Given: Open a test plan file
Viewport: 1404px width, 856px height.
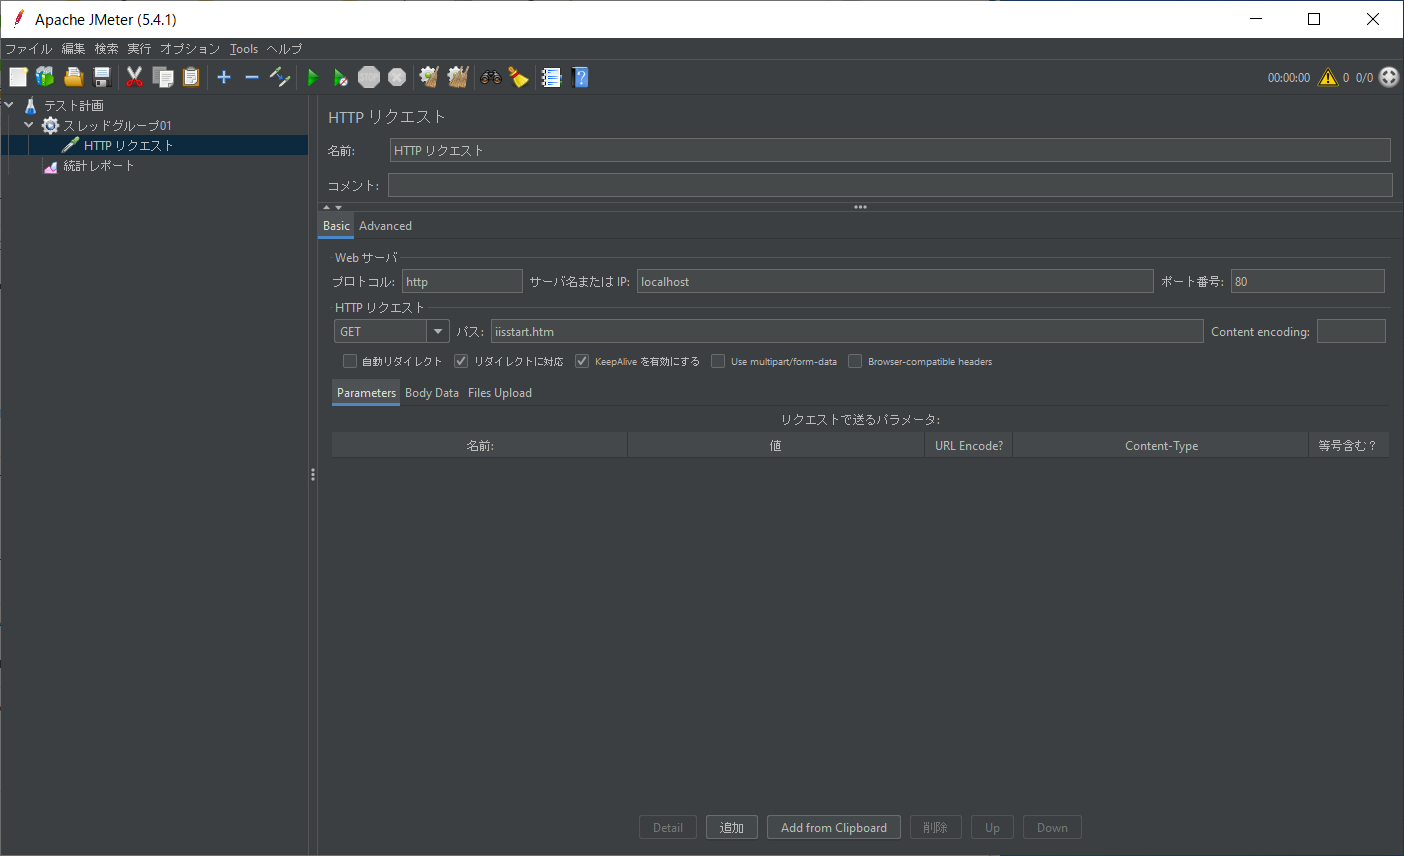Looking at the screenshot, I should (x=73, y=77).
